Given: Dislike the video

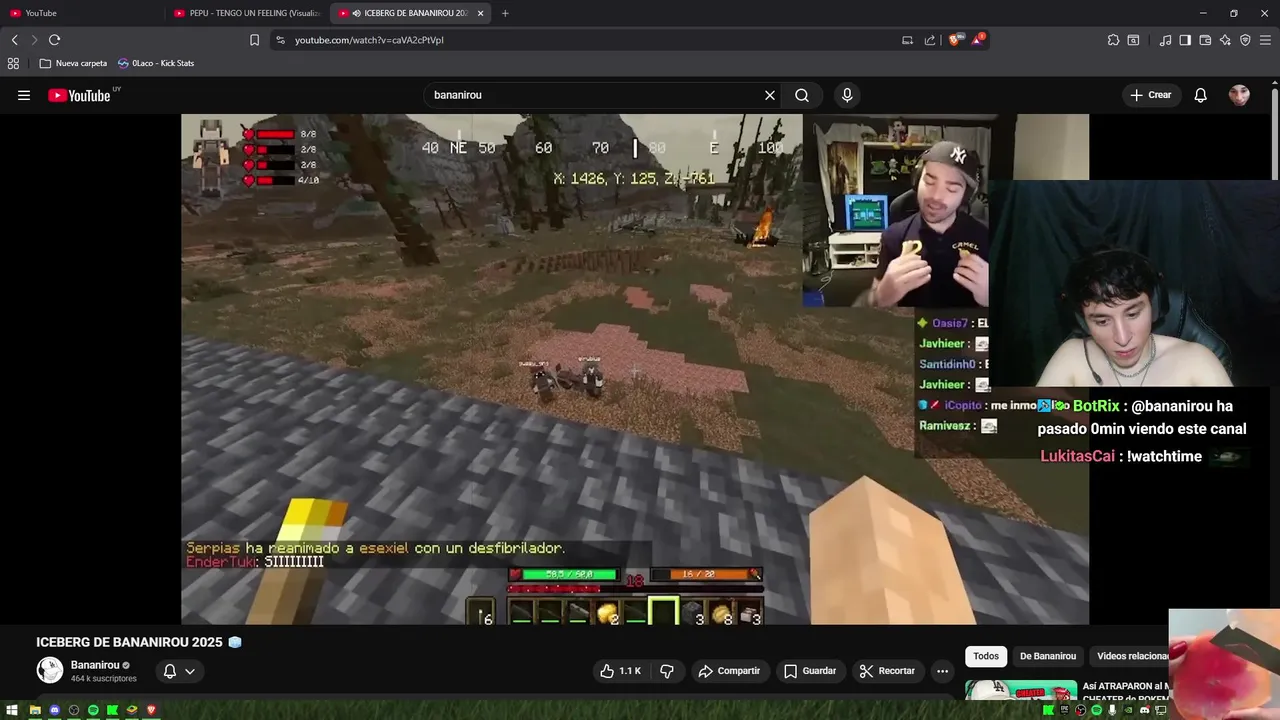Looking at the screenshot, I should 667,671.
